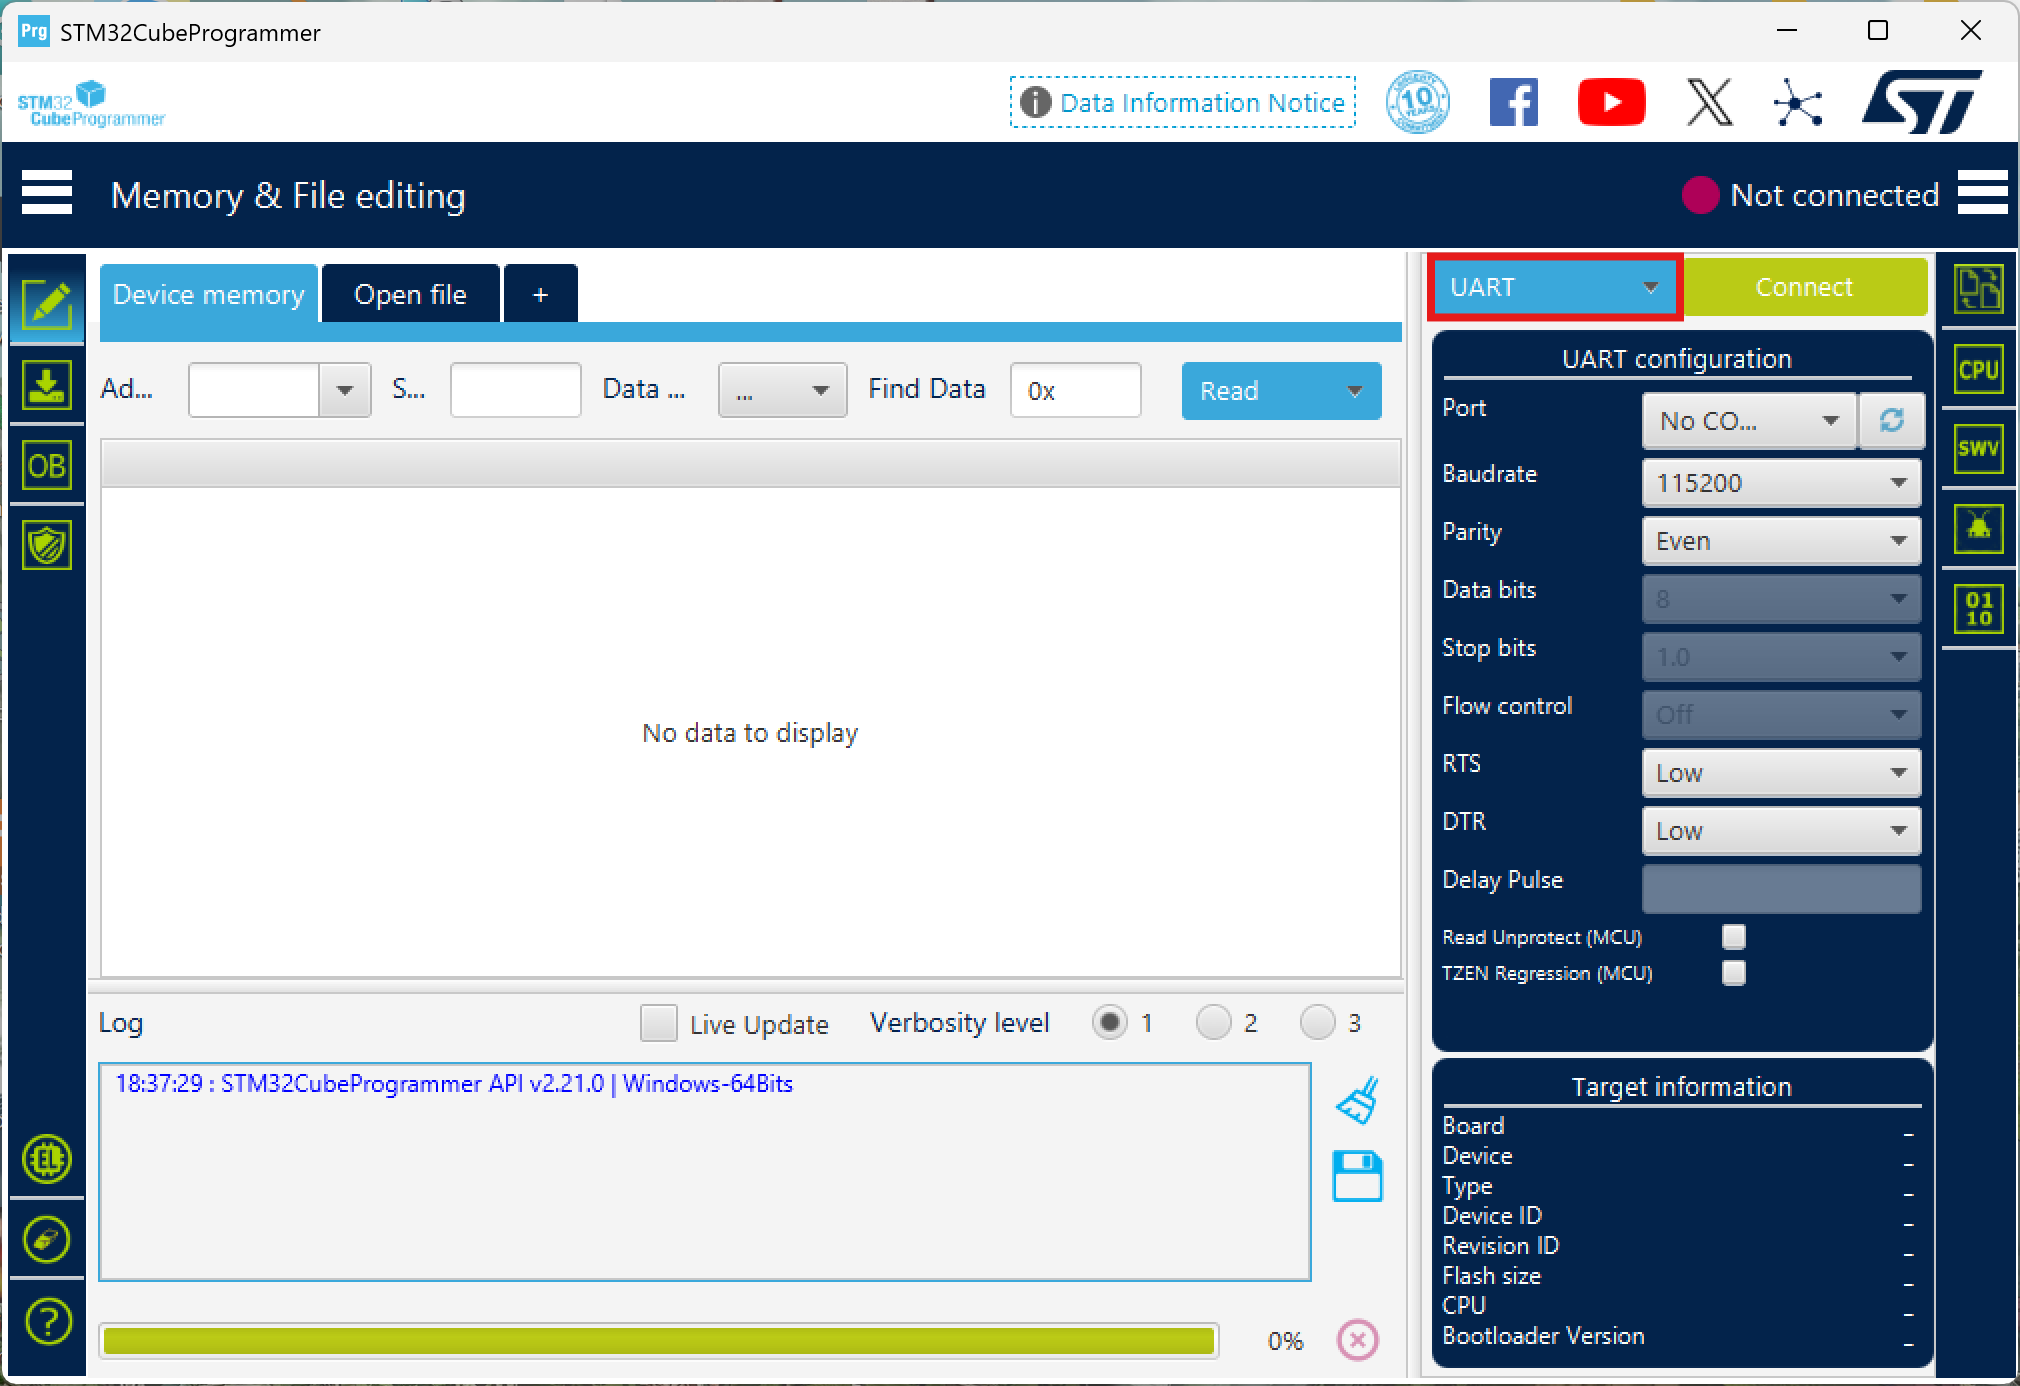The image size is (2020, 1386).
Task: Open the Option Bytes (OB) panel
Action: tap(46, 466)
